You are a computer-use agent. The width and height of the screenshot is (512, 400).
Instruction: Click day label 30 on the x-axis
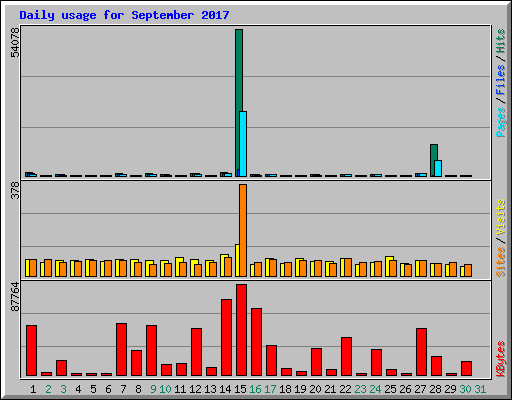(x=465, y=389)
